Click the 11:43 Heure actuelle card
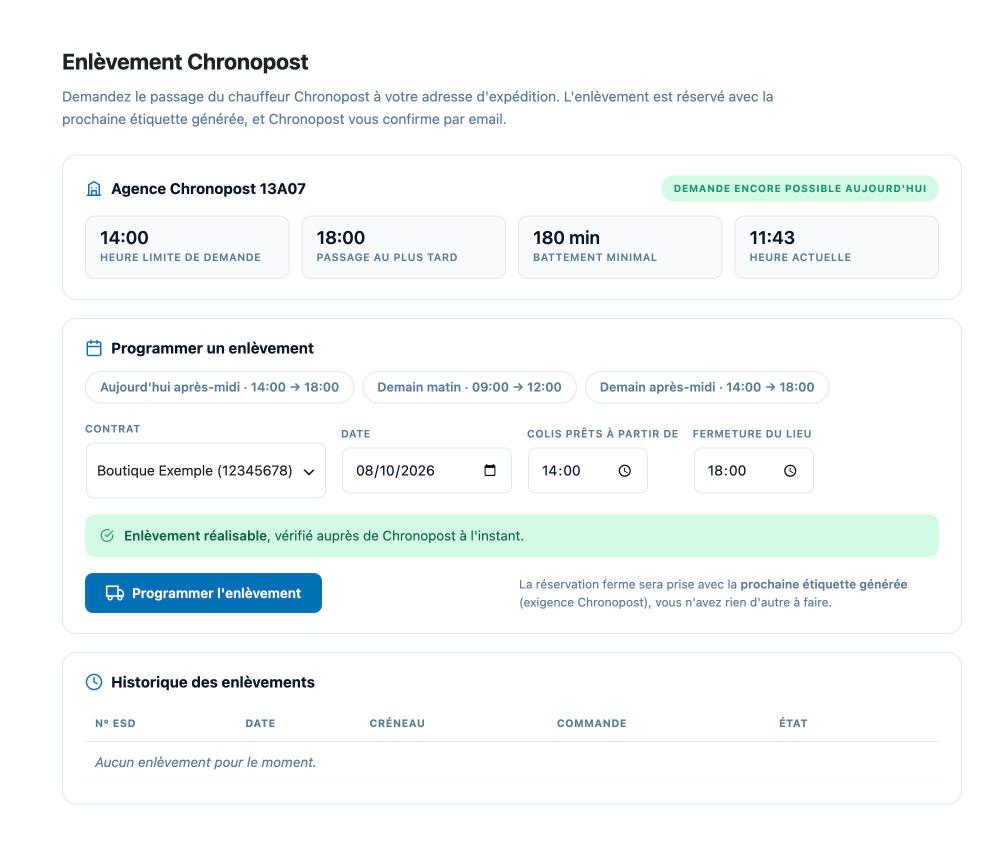Image resolution: width=1000 pixels, height=857 pixels. (836, 247)
